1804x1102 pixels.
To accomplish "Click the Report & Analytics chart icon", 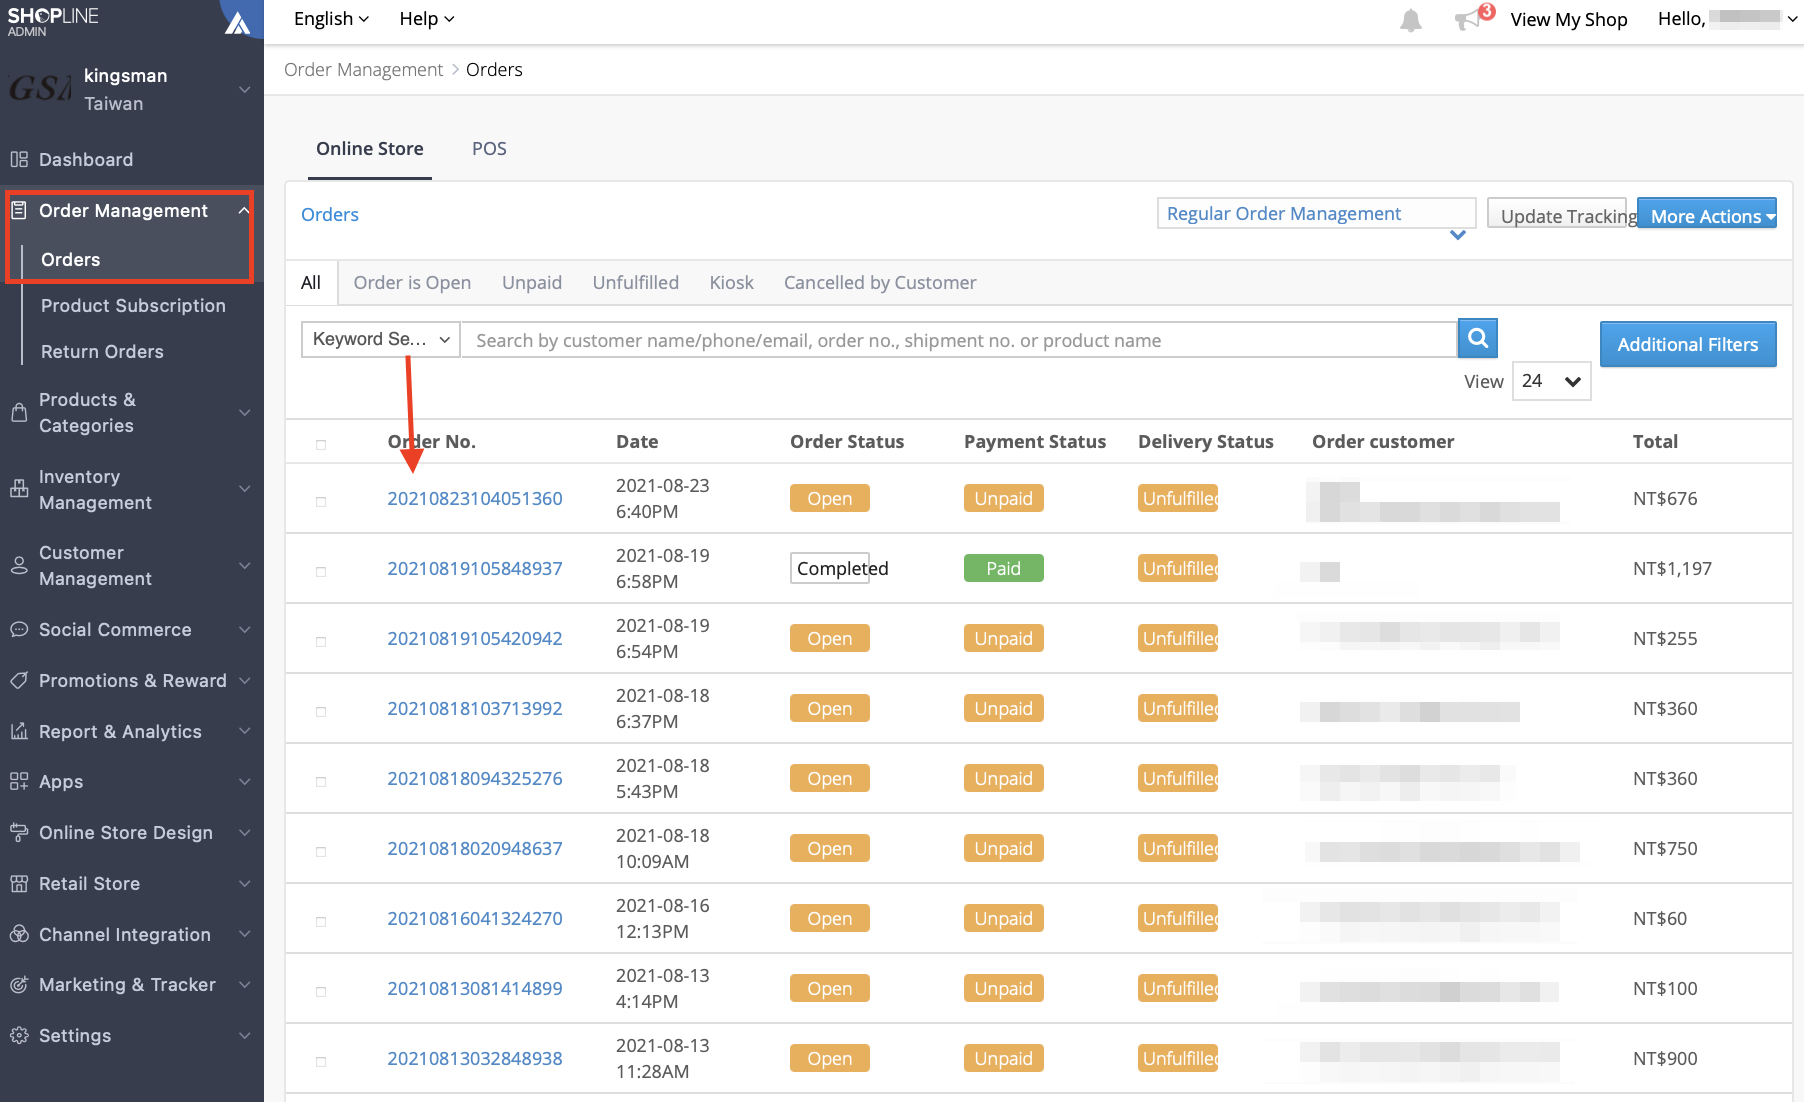I will point(19,731).
